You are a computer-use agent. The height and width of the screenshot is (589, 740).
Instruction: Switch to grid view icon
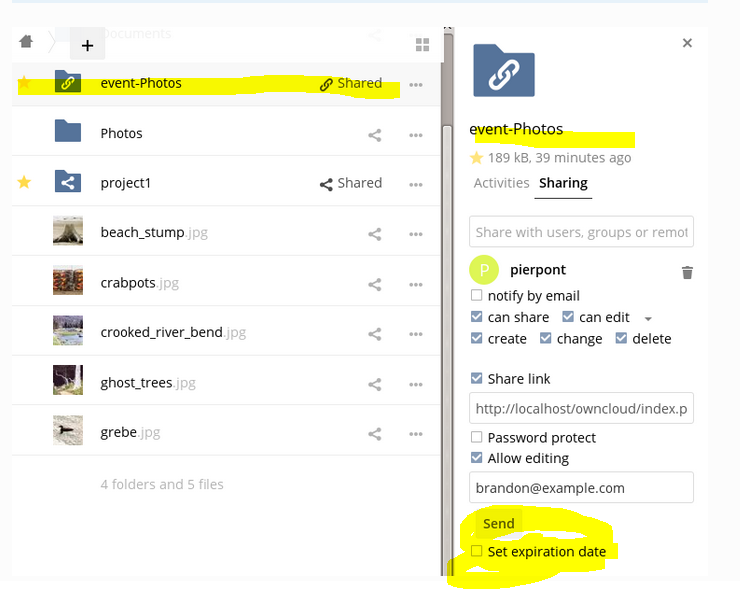click(422, 44)
